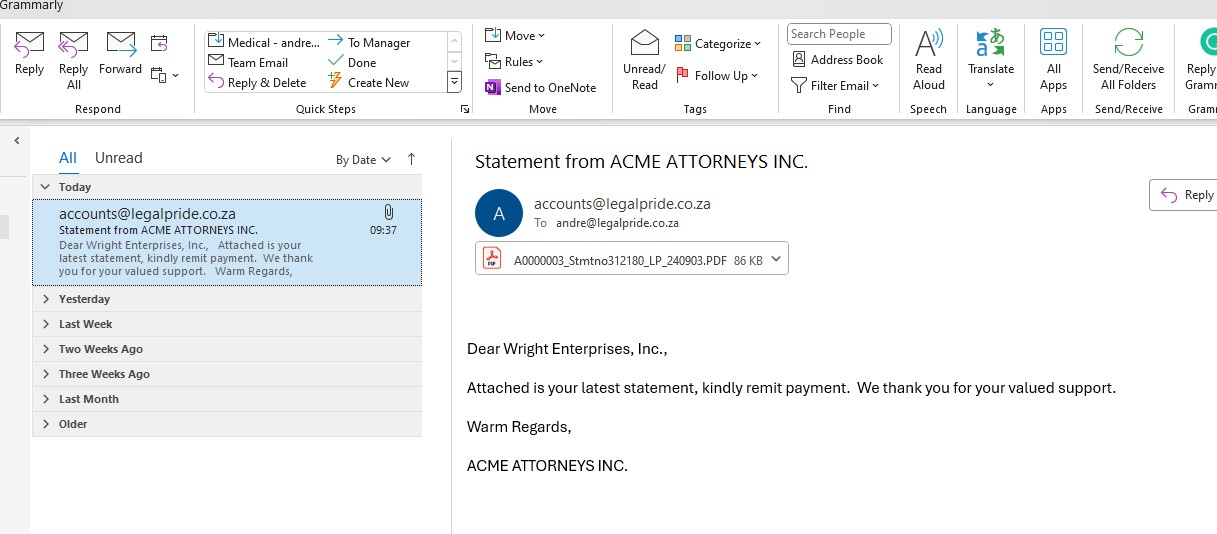Open the PDF attachment dropdown arrow

[777, 260]
